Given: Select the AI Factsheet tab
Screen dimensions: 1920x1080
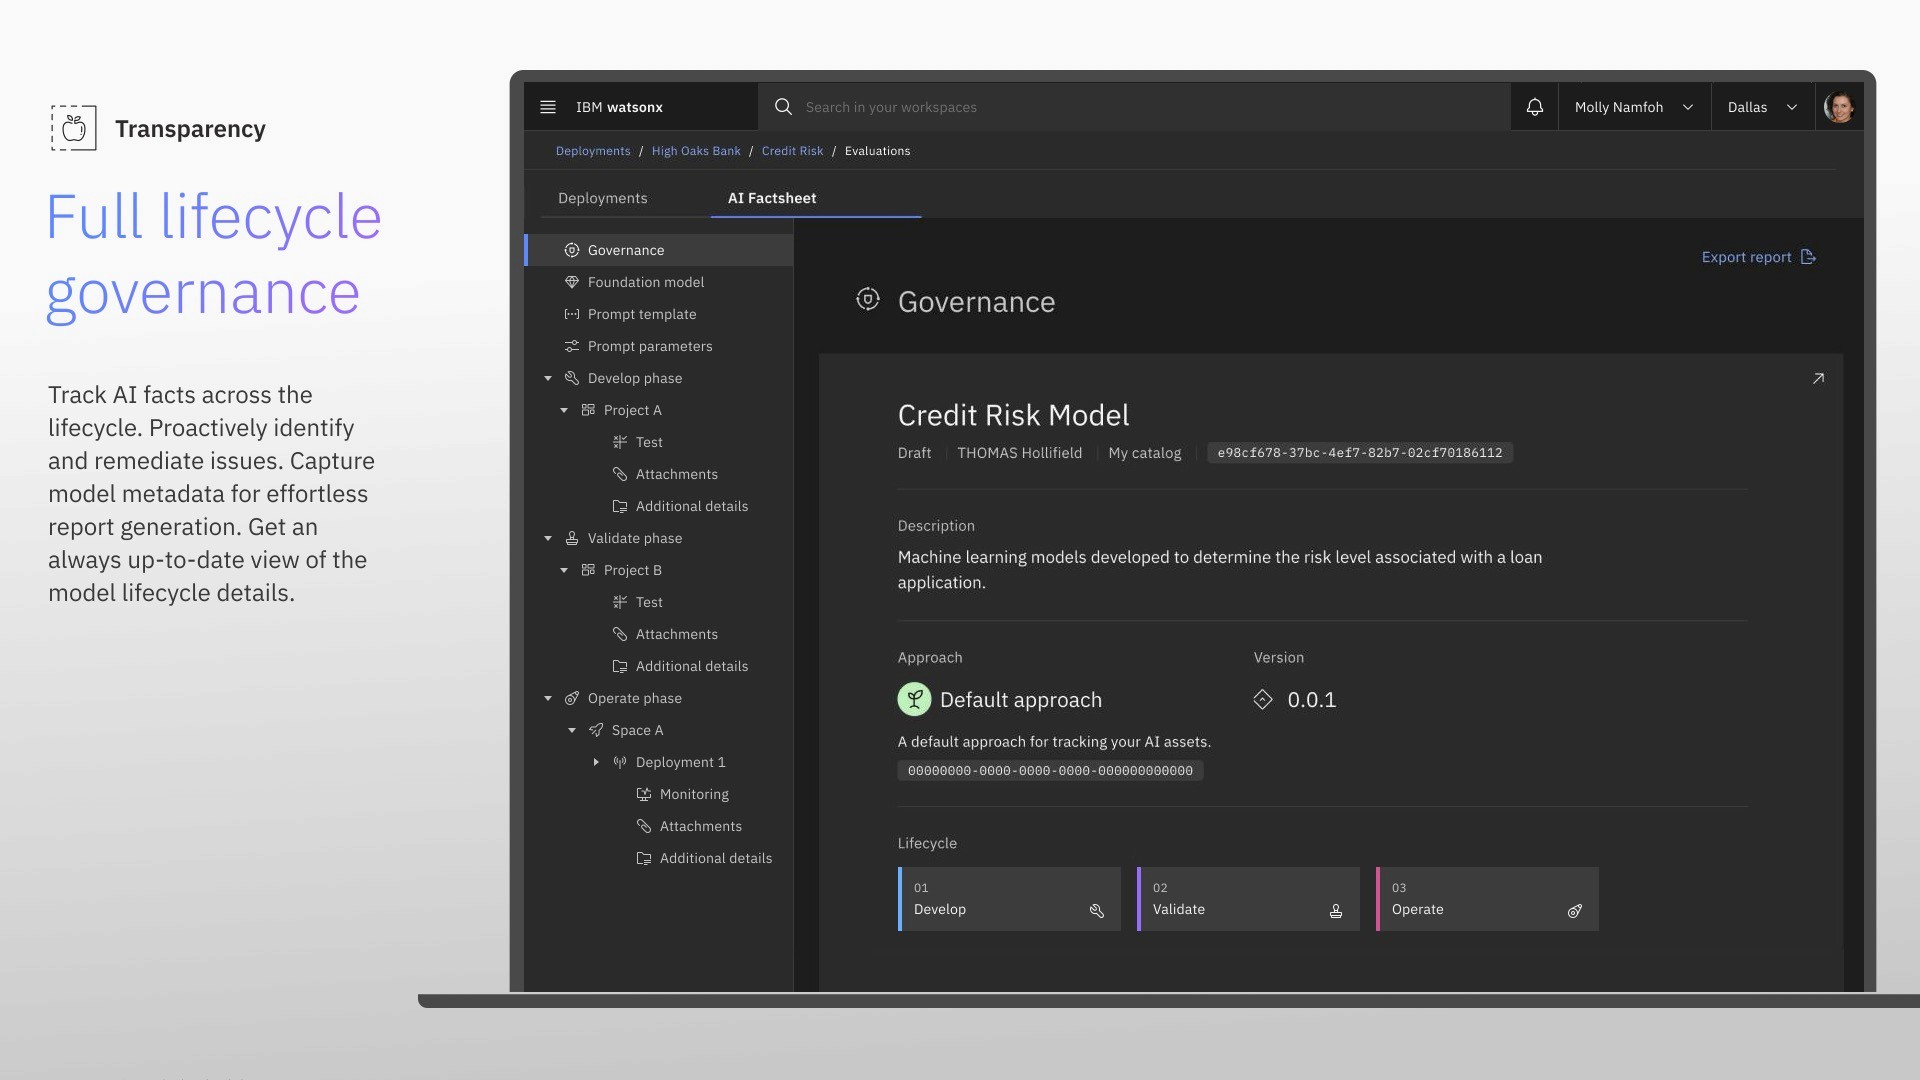Looking at the screenshot, I should click(772, 198).
